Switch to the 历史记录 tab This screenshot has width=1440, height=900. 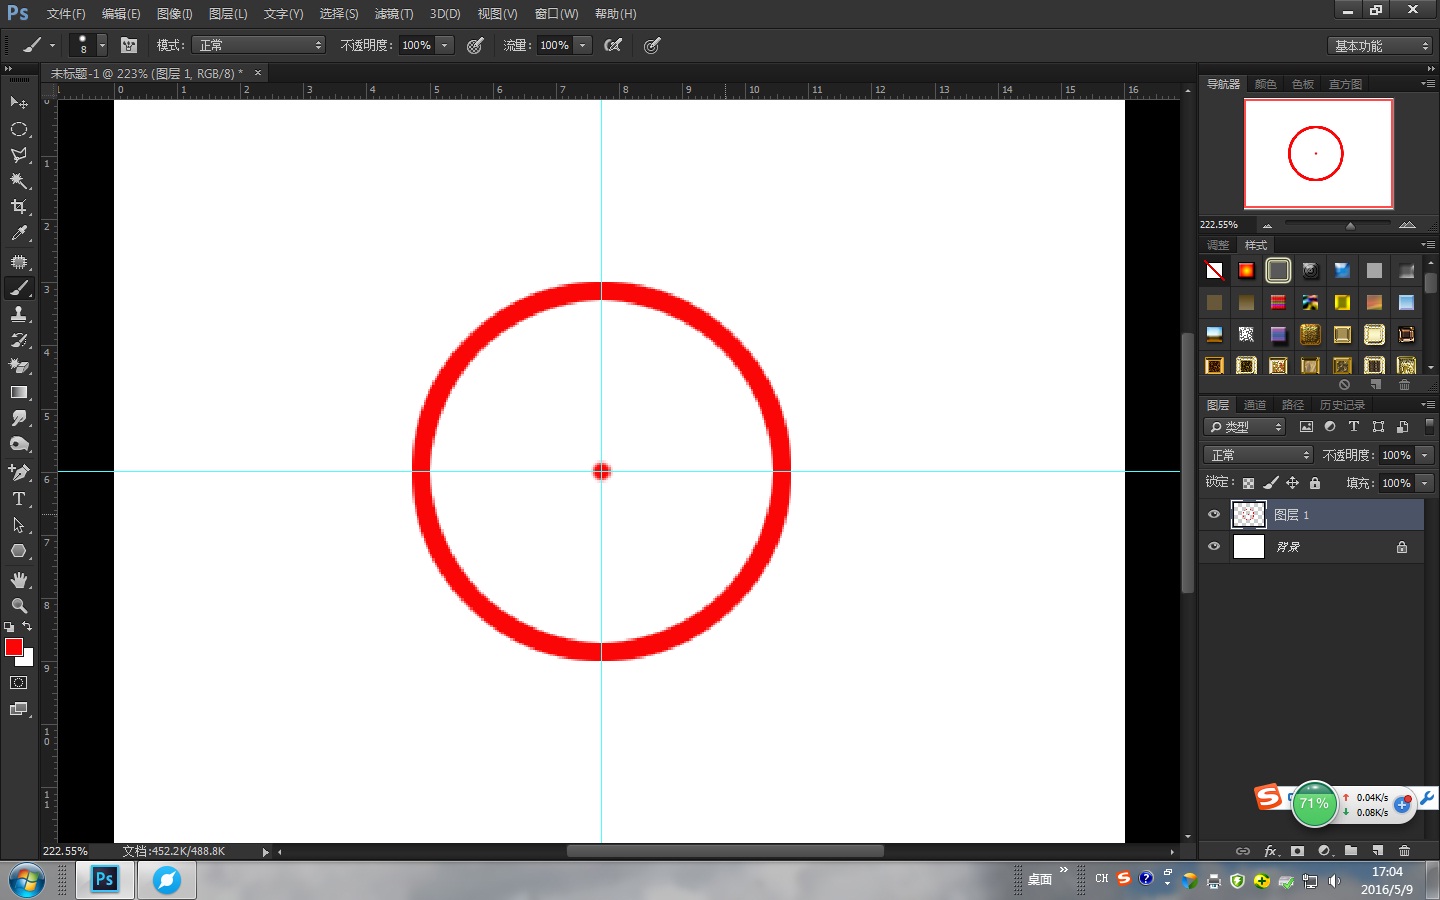(1342, 405)
